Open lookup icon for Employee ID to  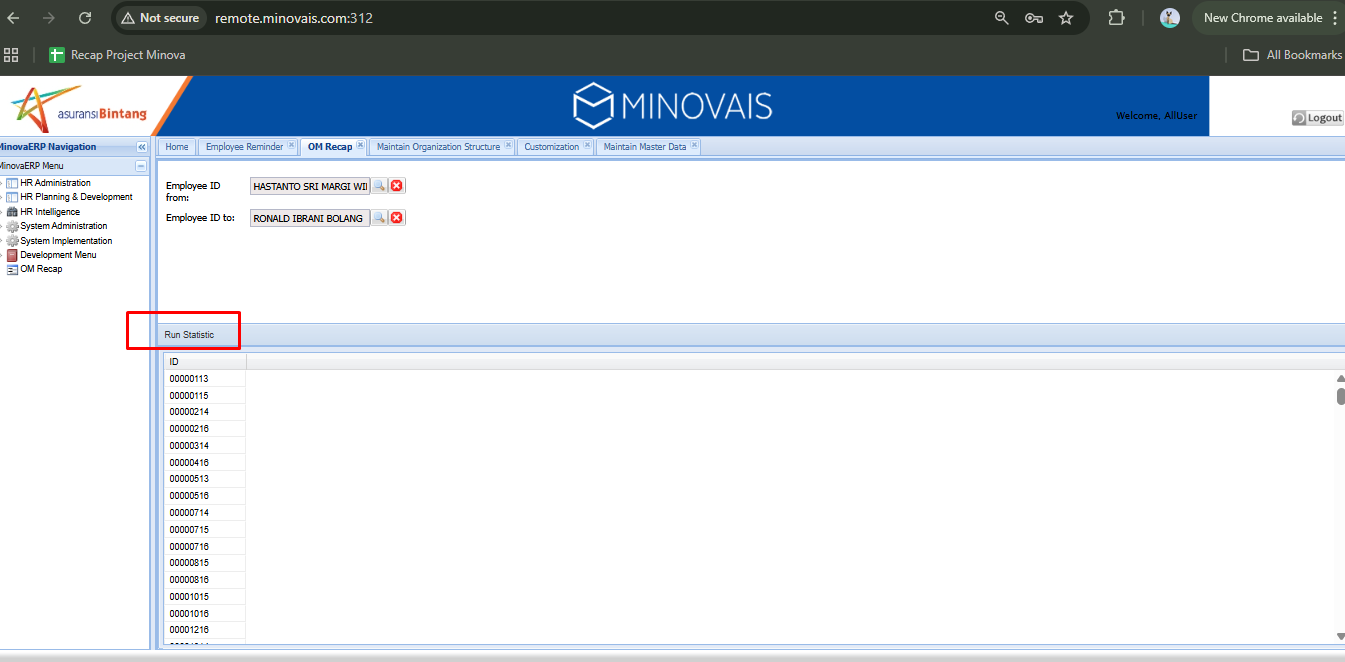coord(380,218)
